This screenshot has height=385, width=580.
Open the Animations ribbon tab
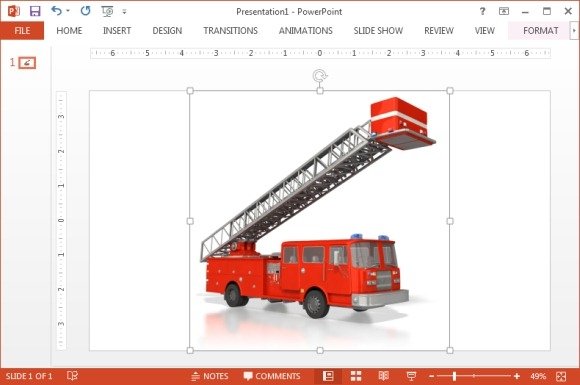306,31
